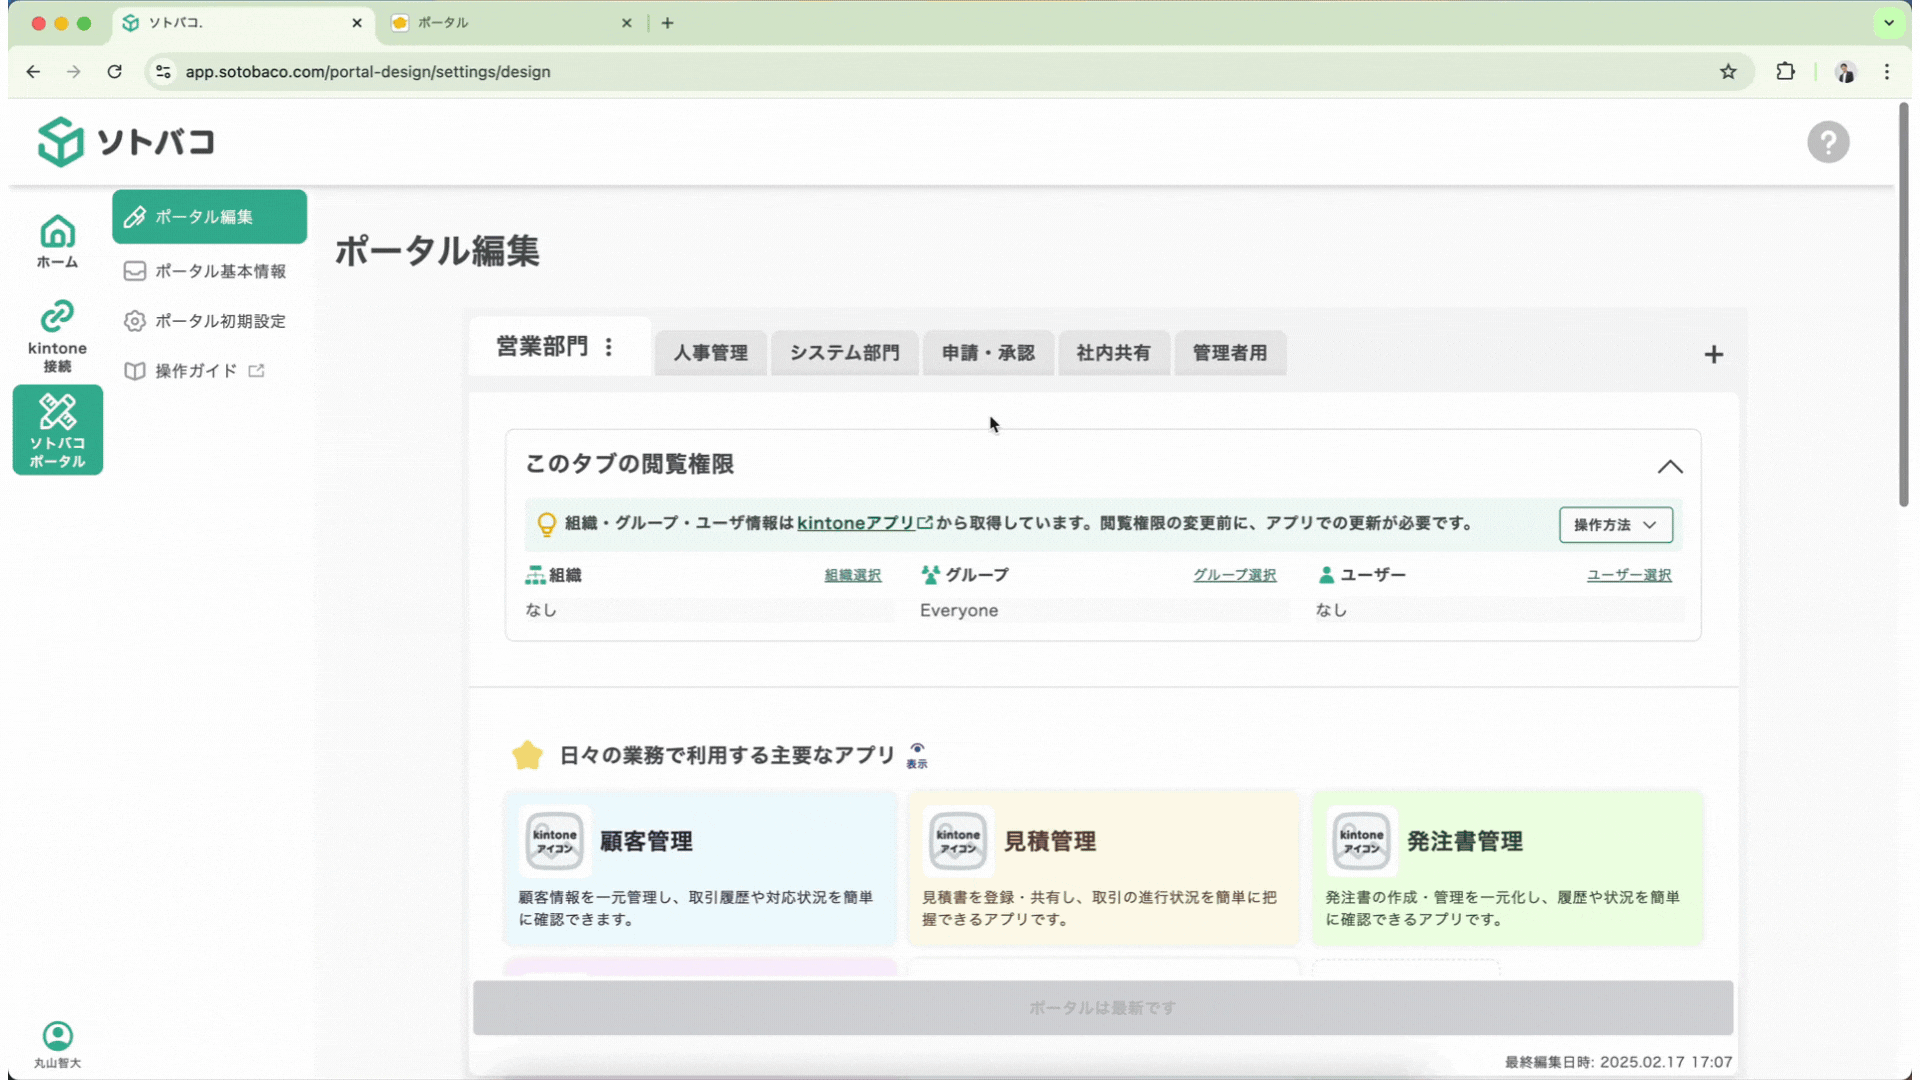Switch to the 人事管理 tab
The image size is (1920, 1080).
710,353
